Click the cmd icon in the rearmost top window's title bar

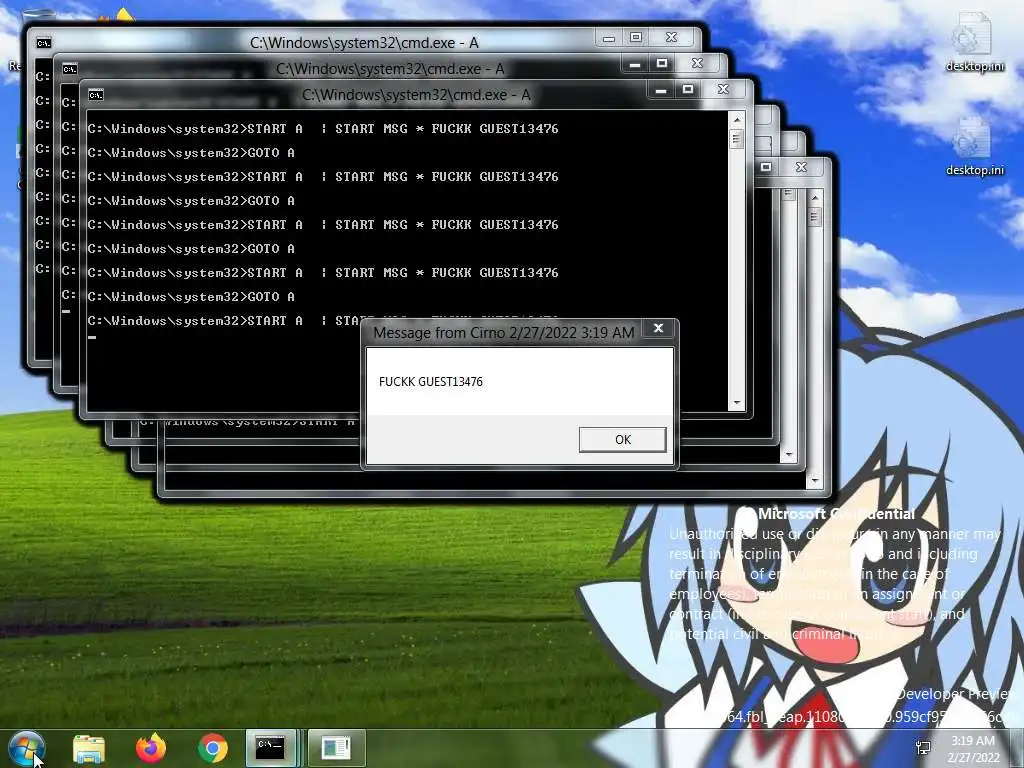(43, 43)
